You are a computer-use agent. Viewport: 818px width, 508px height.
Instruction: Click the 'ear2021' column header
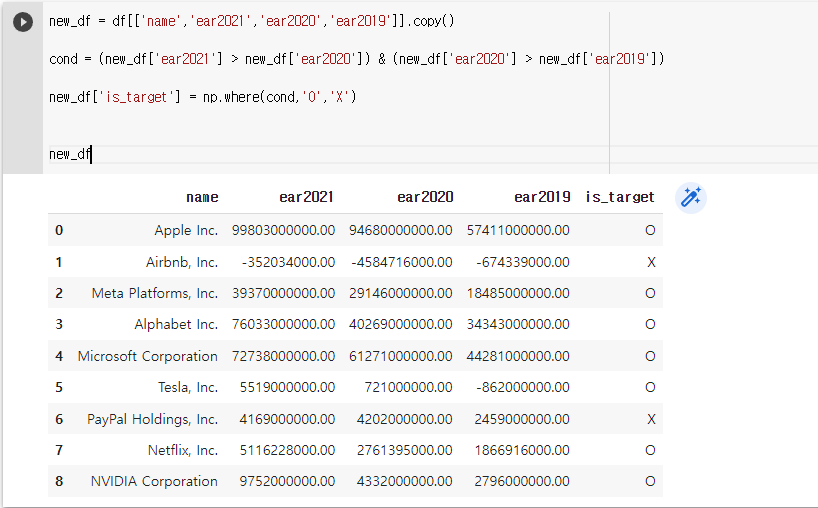pos(306,197)
